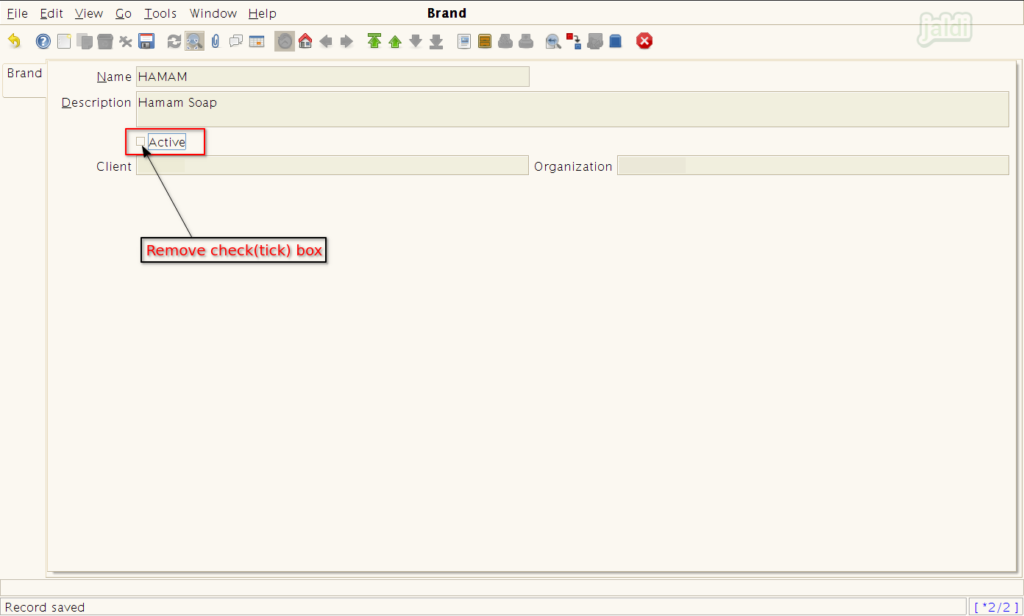
Task: Open the File menu
Action: click(18, 13)
